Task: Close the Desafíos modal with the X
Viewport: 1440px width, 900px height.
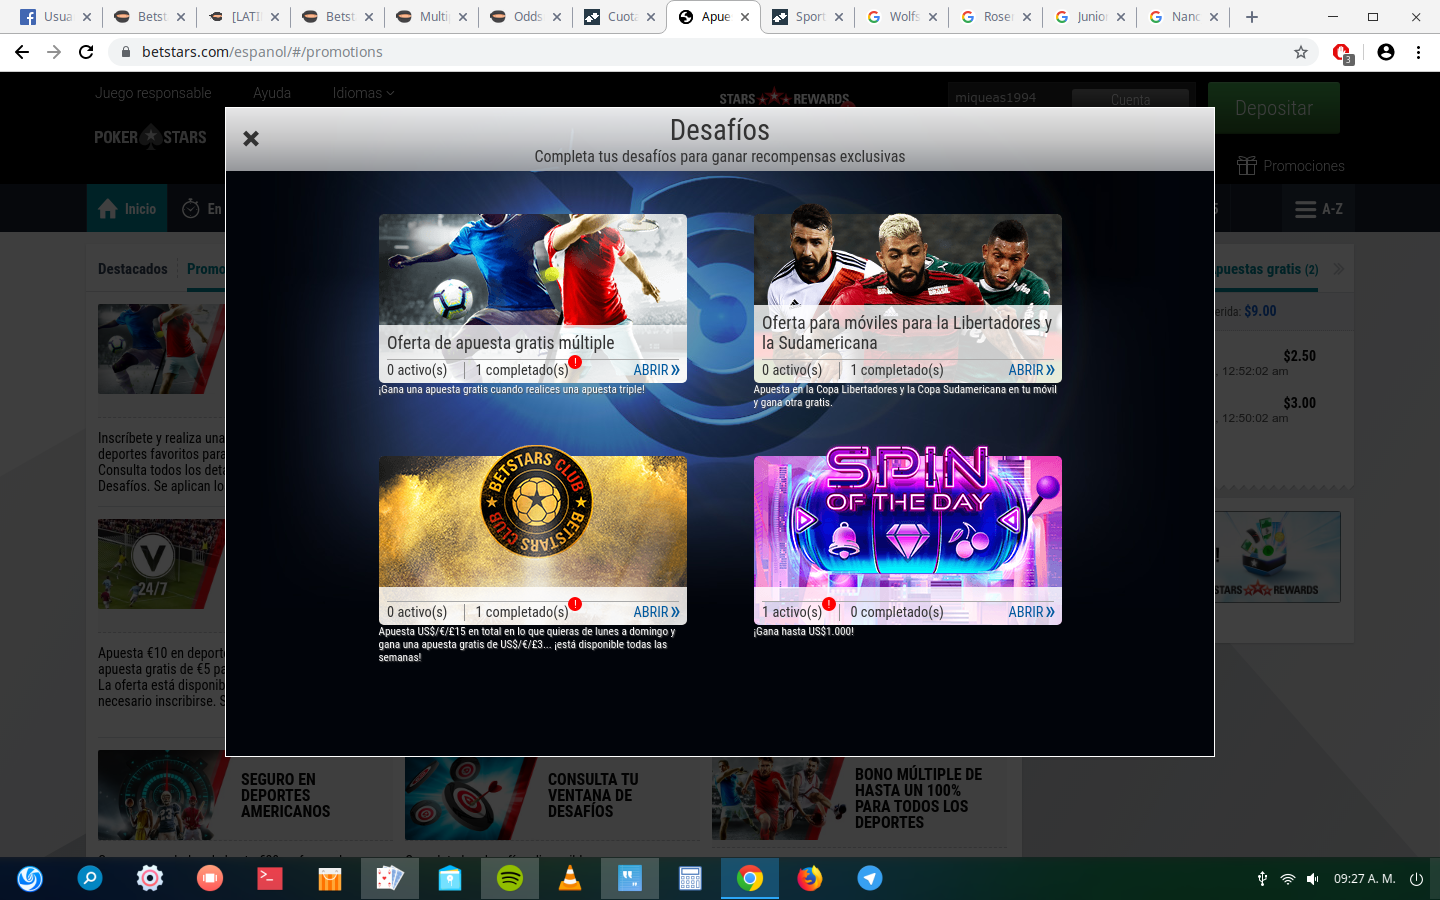Action: tap(251, 138)
